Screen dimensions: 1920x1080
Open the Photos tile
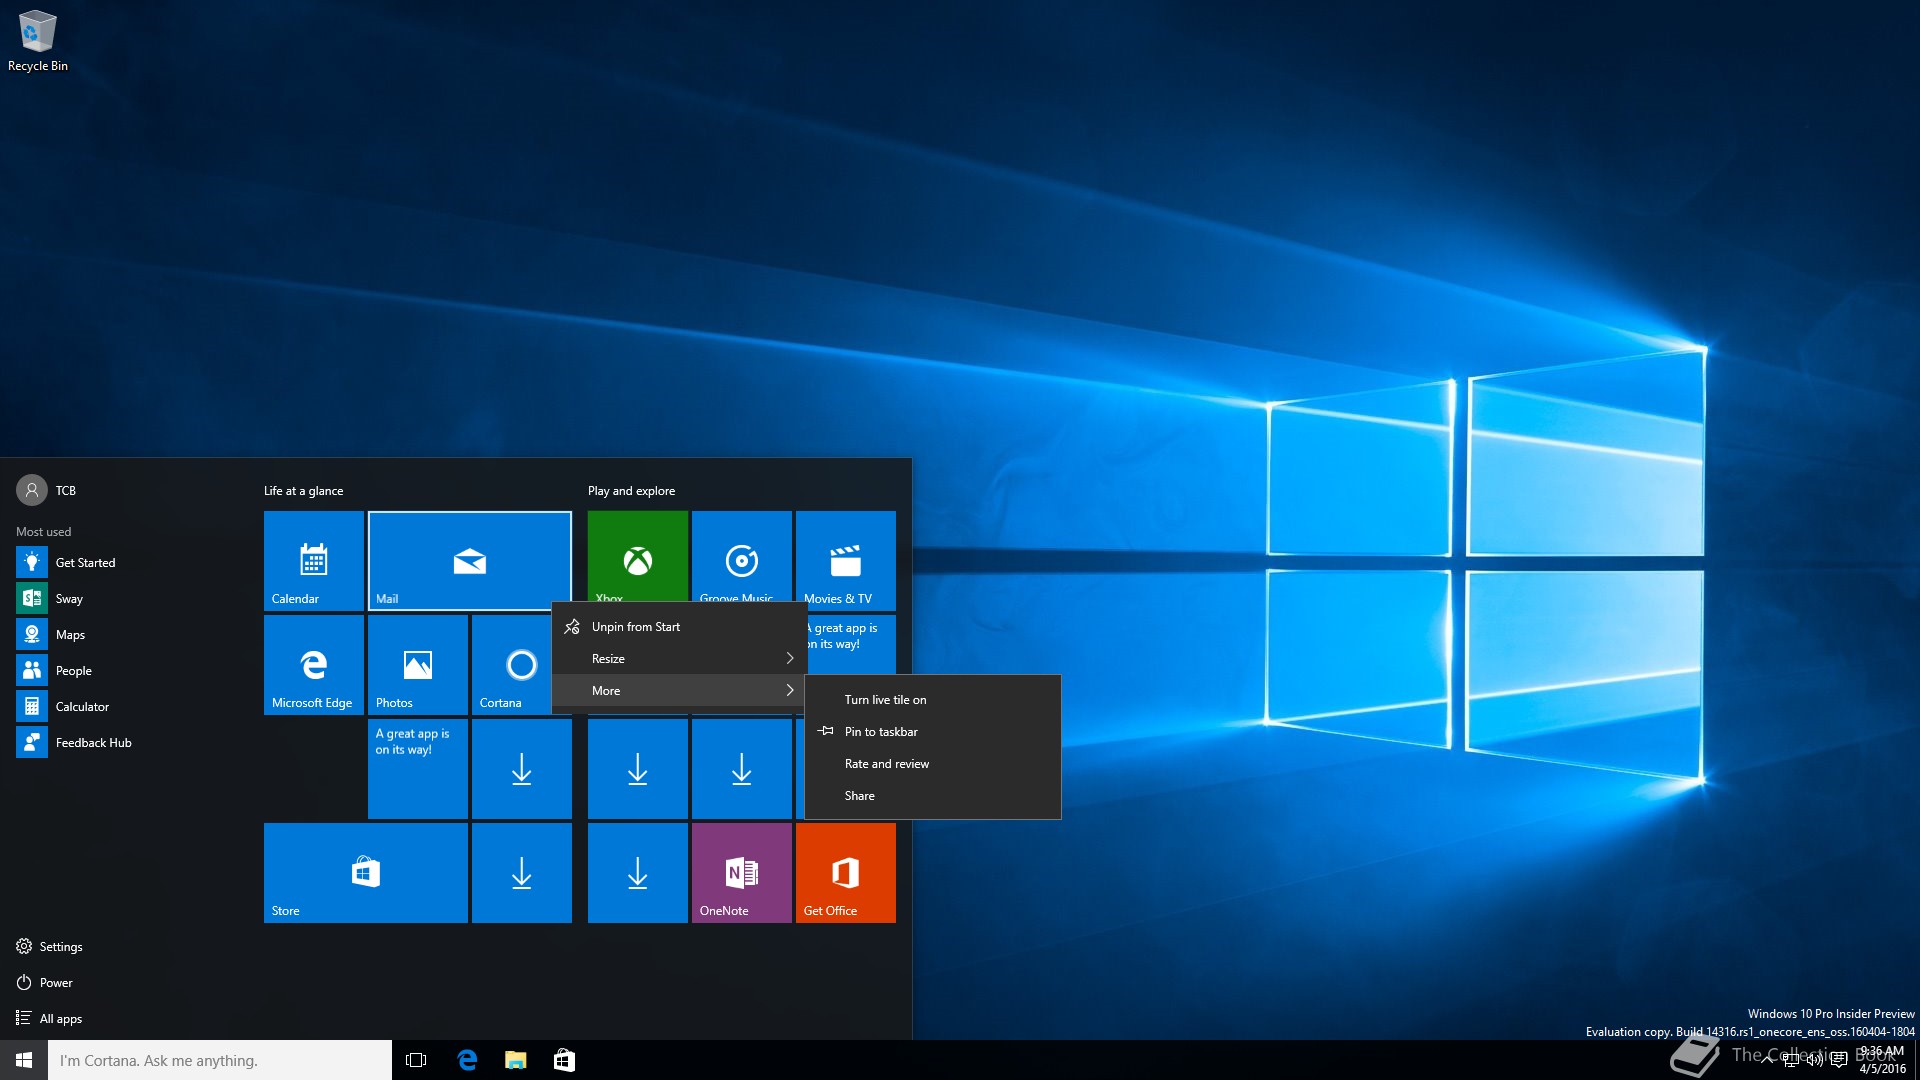coord(418,665)
